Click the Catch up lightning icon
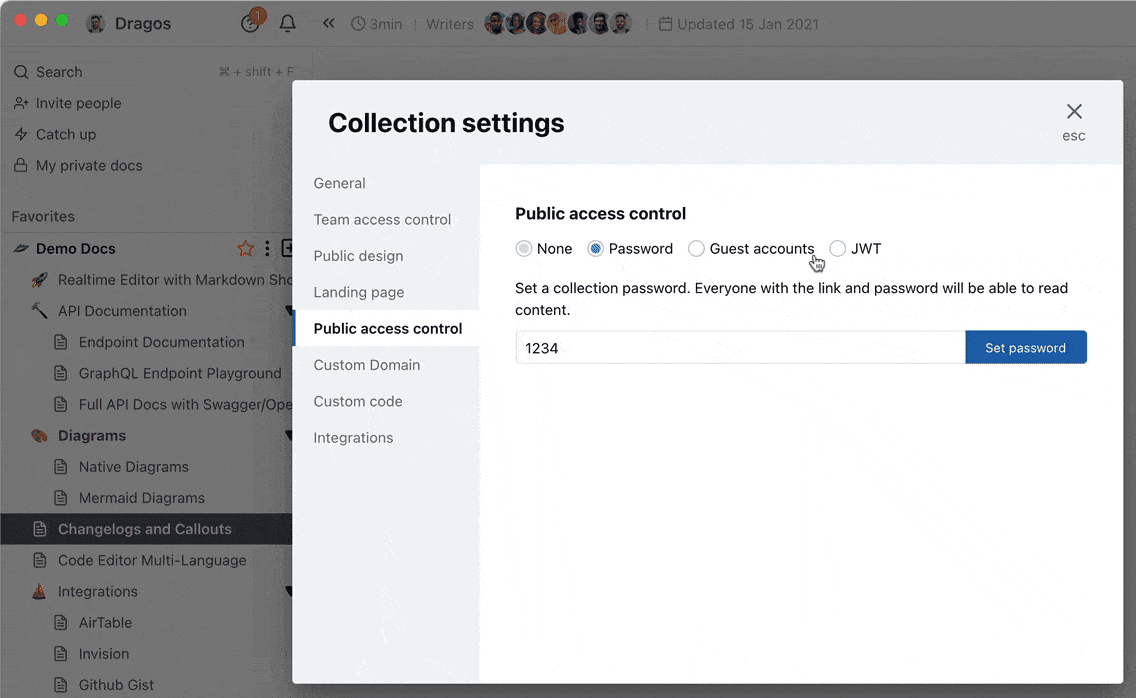1136x698 pixels. [x=21, y=134]
